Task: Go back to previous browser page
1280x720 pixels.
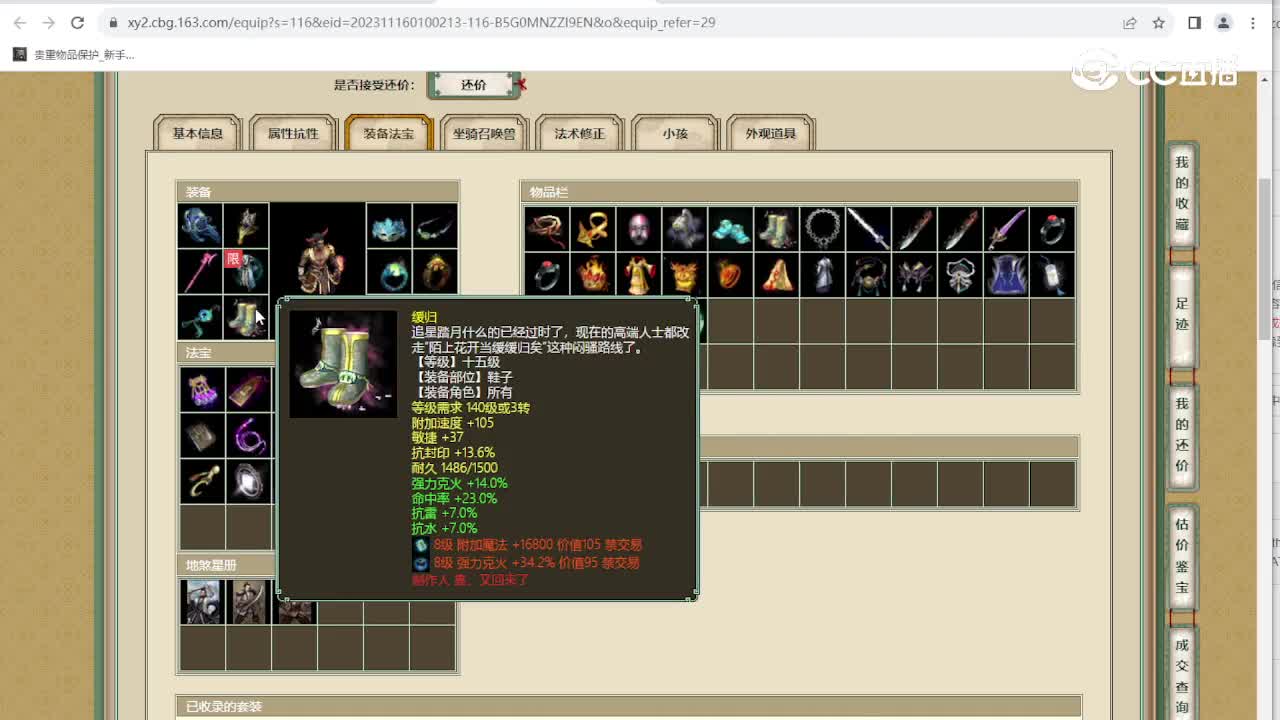Action: [x=19, y=22]
